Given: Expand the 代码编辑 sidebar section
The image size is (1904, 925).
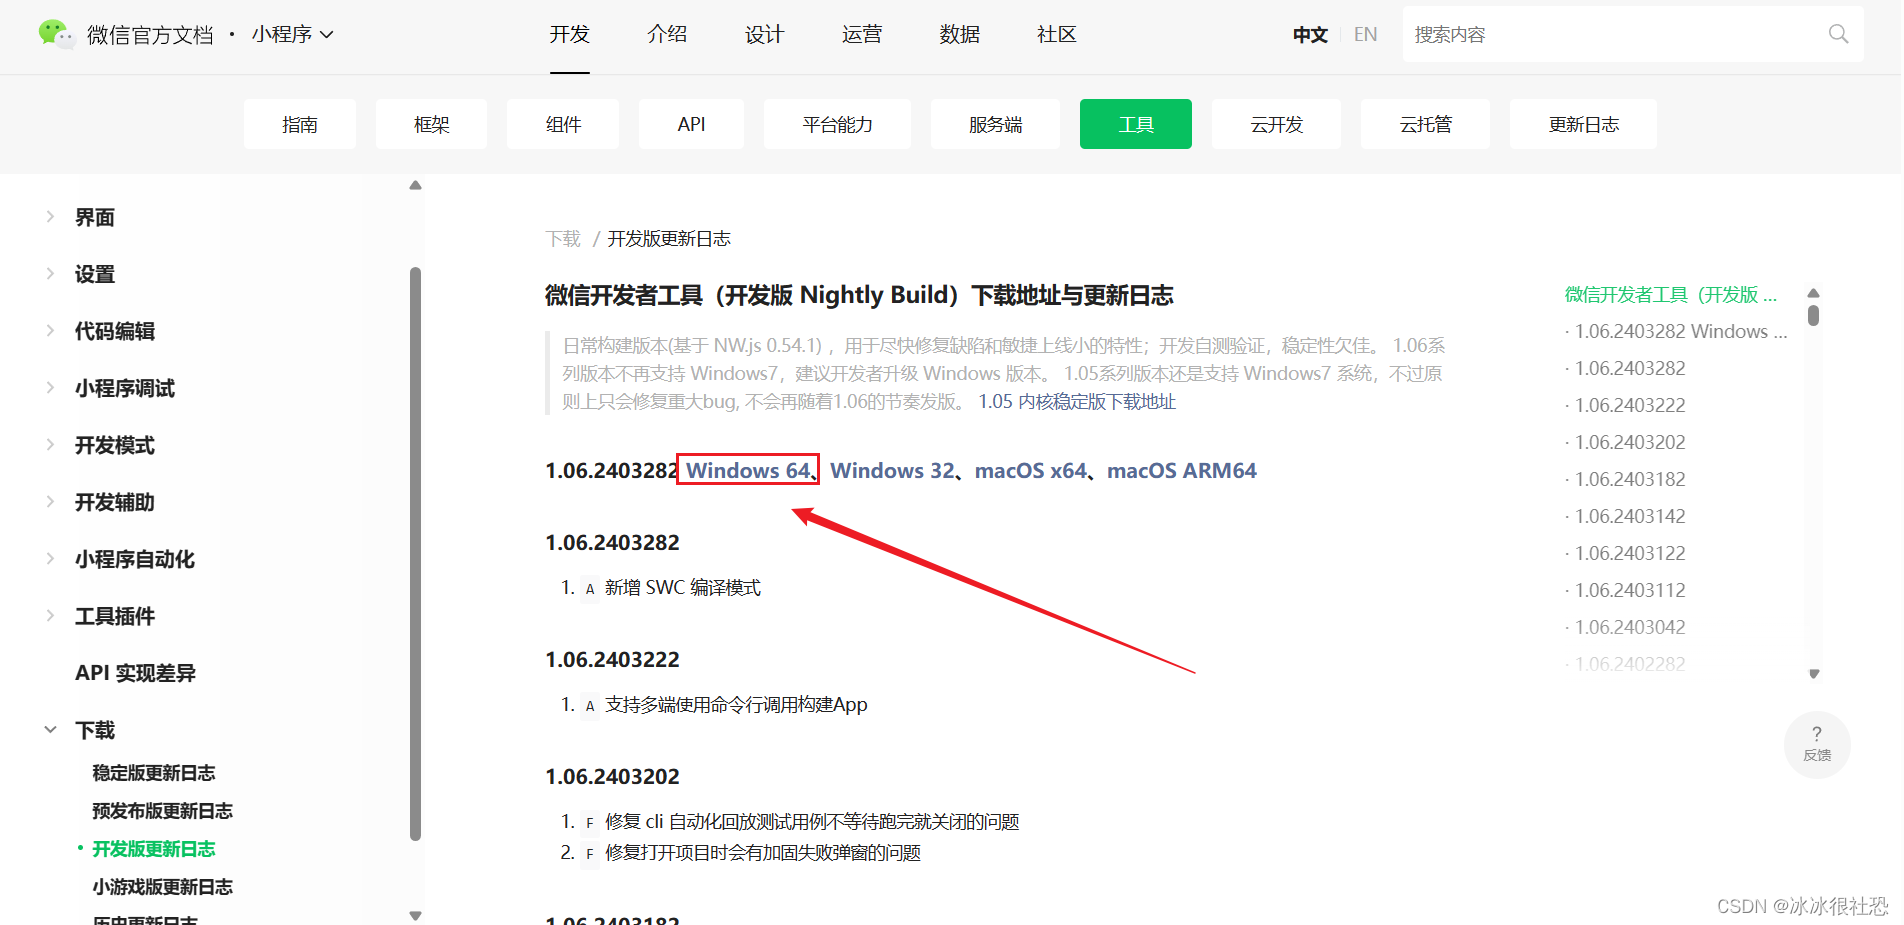Looking at the screenshot, I should point(114,331).
